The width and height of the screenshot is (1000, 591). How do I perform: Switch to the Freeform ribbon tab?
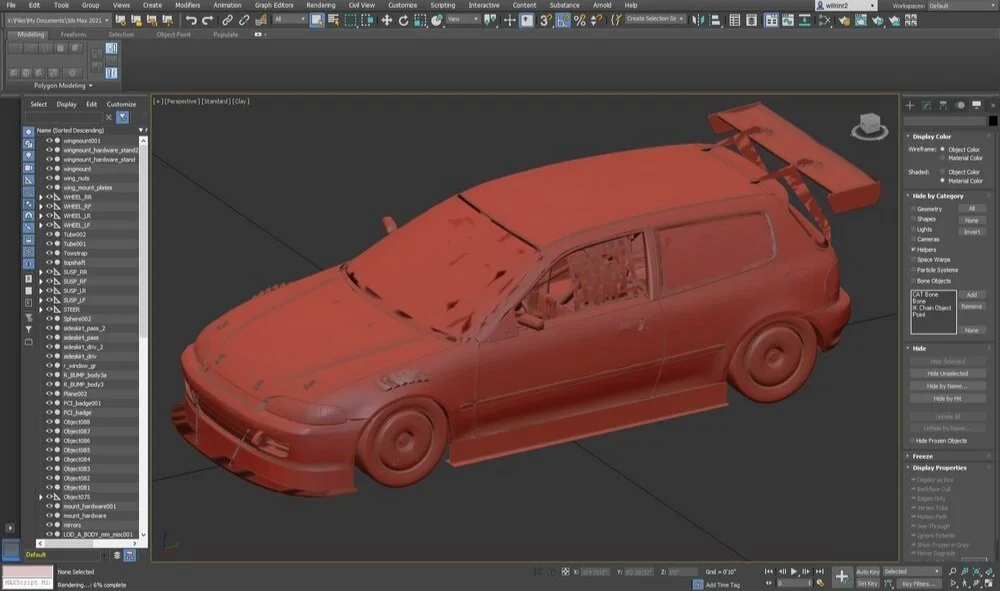click(73, 34)
